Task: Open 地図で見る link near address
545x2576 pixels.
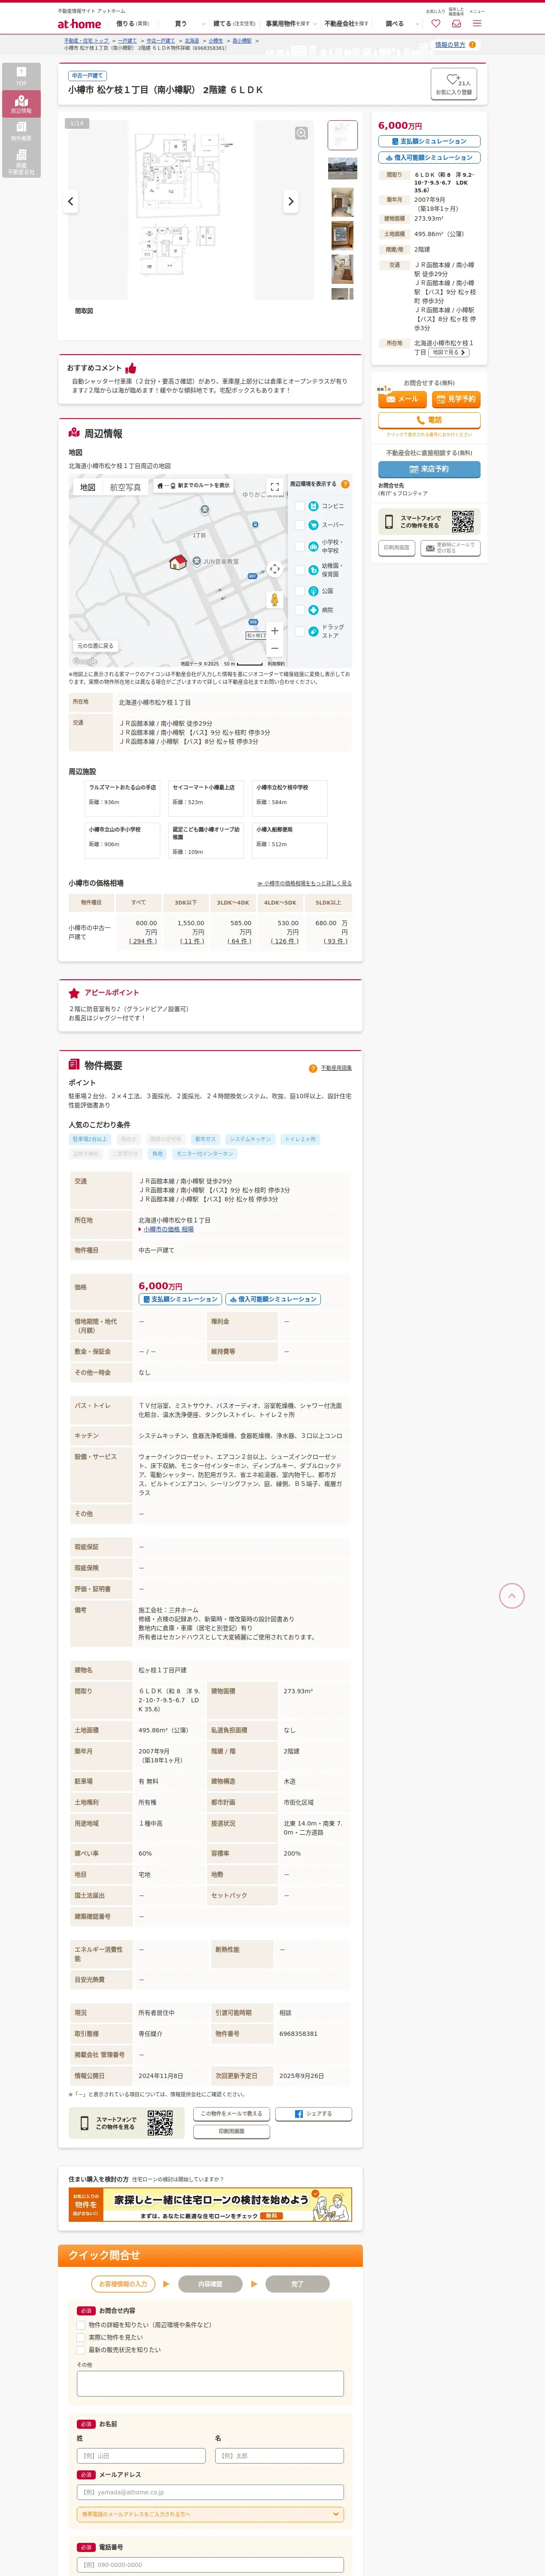Action: tap(449, 352)
